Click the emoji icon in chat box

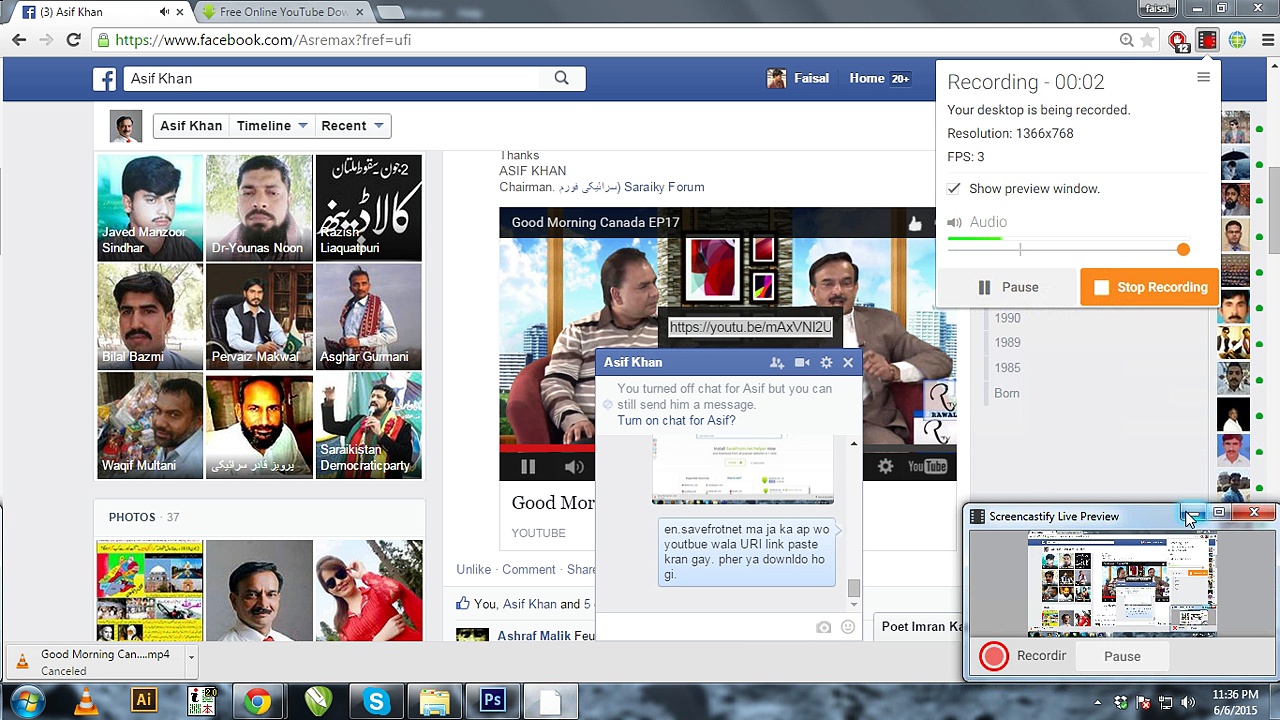coord(848,627)
